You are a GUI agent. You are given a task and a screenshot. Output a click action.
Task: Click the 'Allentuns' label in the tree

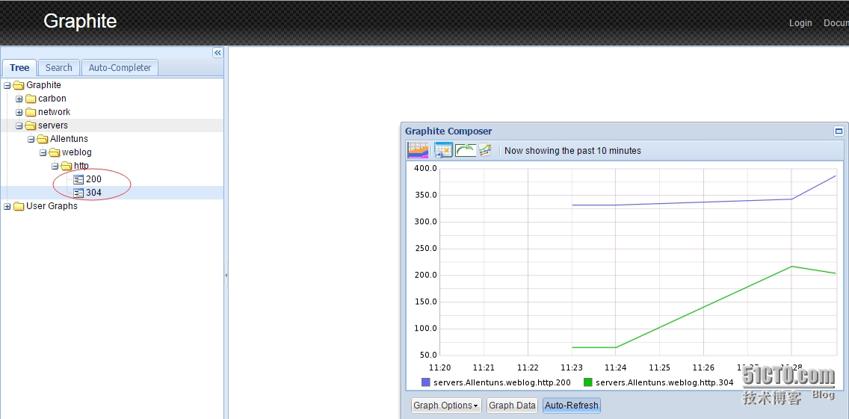click(69, 139)
